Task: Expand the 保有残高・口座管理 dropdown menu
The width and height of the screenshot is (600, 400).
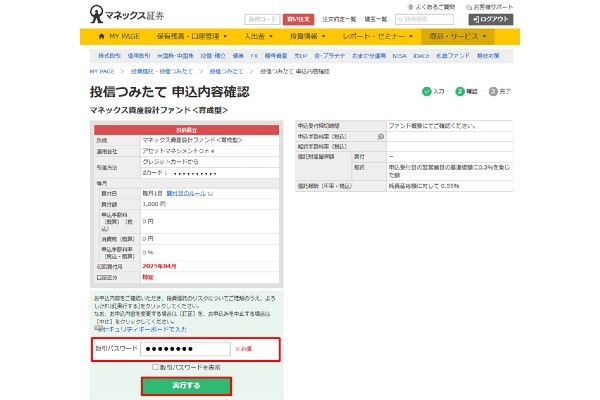Action: coord(192,37)
